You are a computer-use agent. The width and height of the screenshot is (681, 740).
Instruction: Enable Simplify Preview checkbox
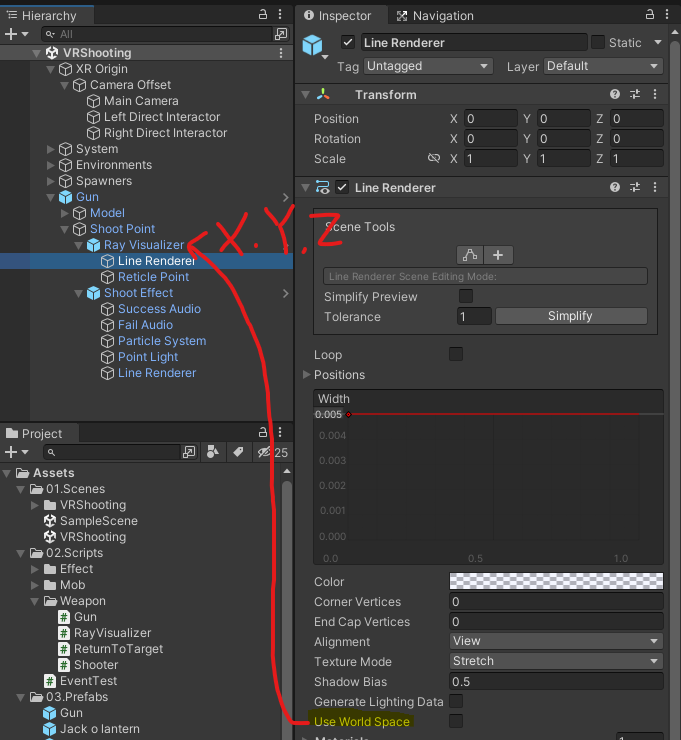pyautogui.click(x=466, y=296)
